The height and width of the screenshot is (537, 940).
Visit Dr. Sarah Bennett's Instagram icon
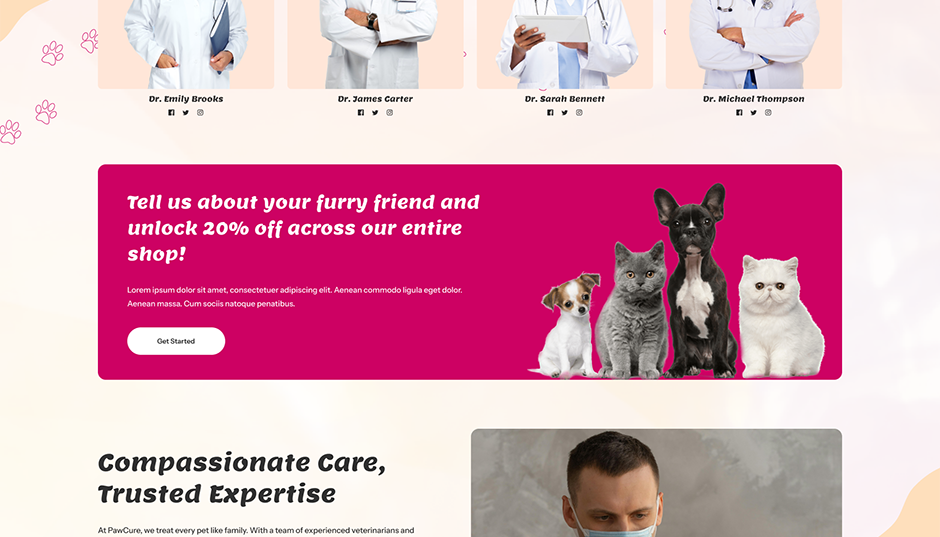click(579, 113)
